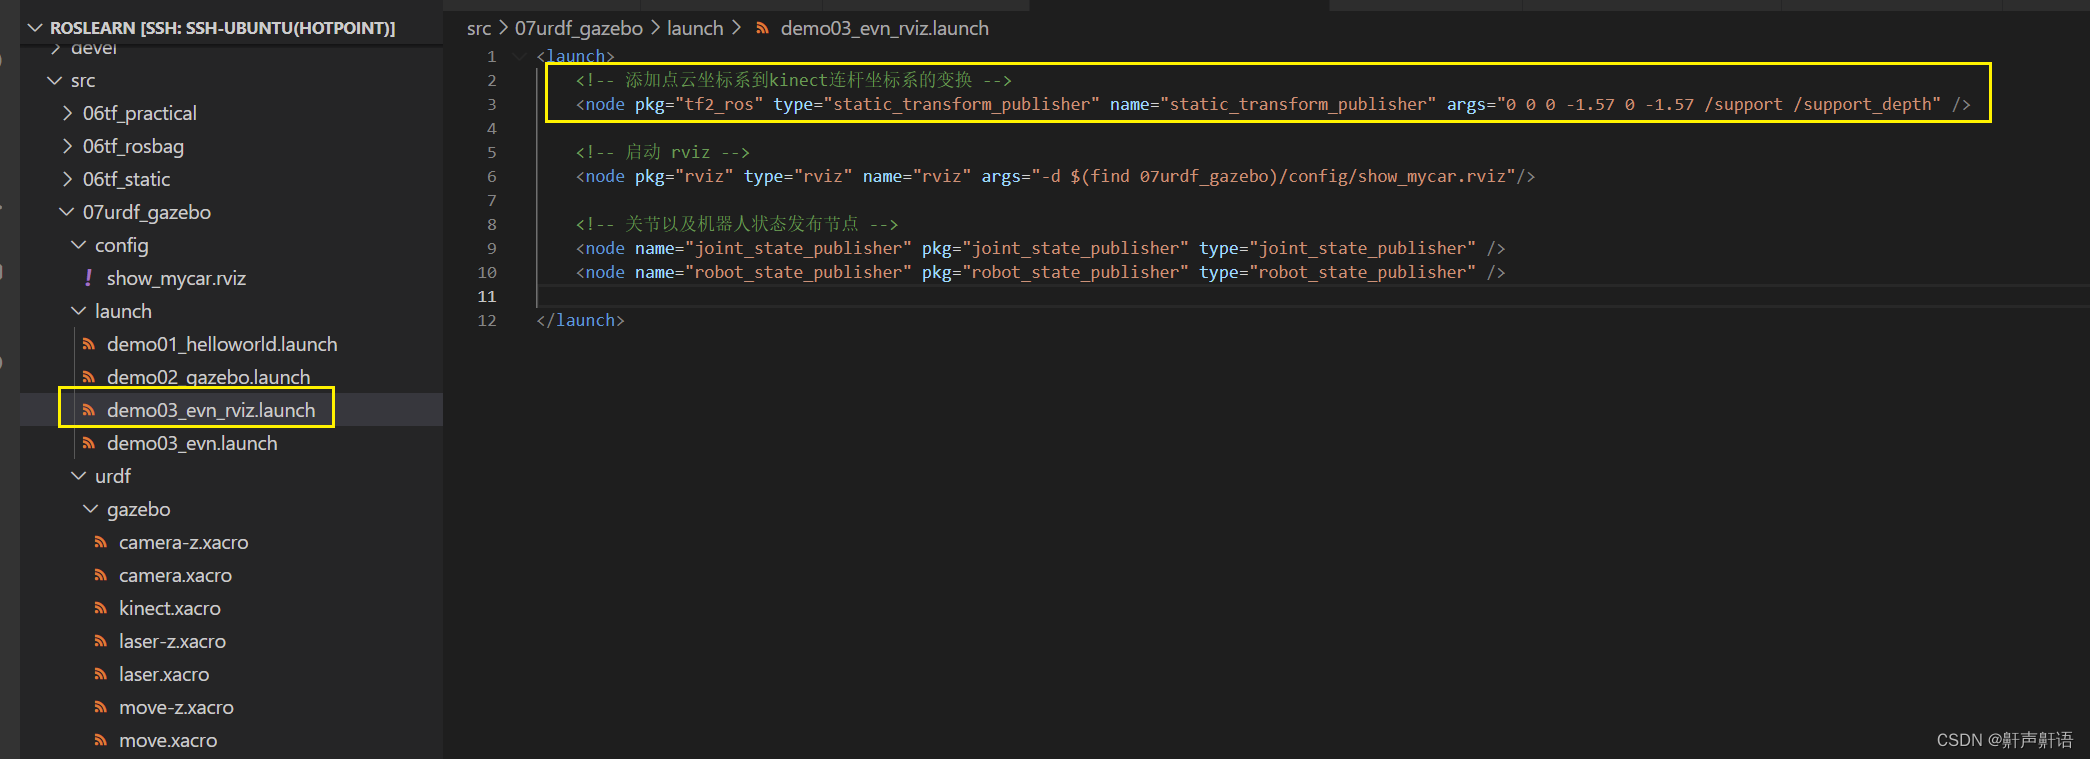This screenshot has width=2090, height=759.
Task: Select the 07urdf_gazebo folder label
Action: (147, 212)
